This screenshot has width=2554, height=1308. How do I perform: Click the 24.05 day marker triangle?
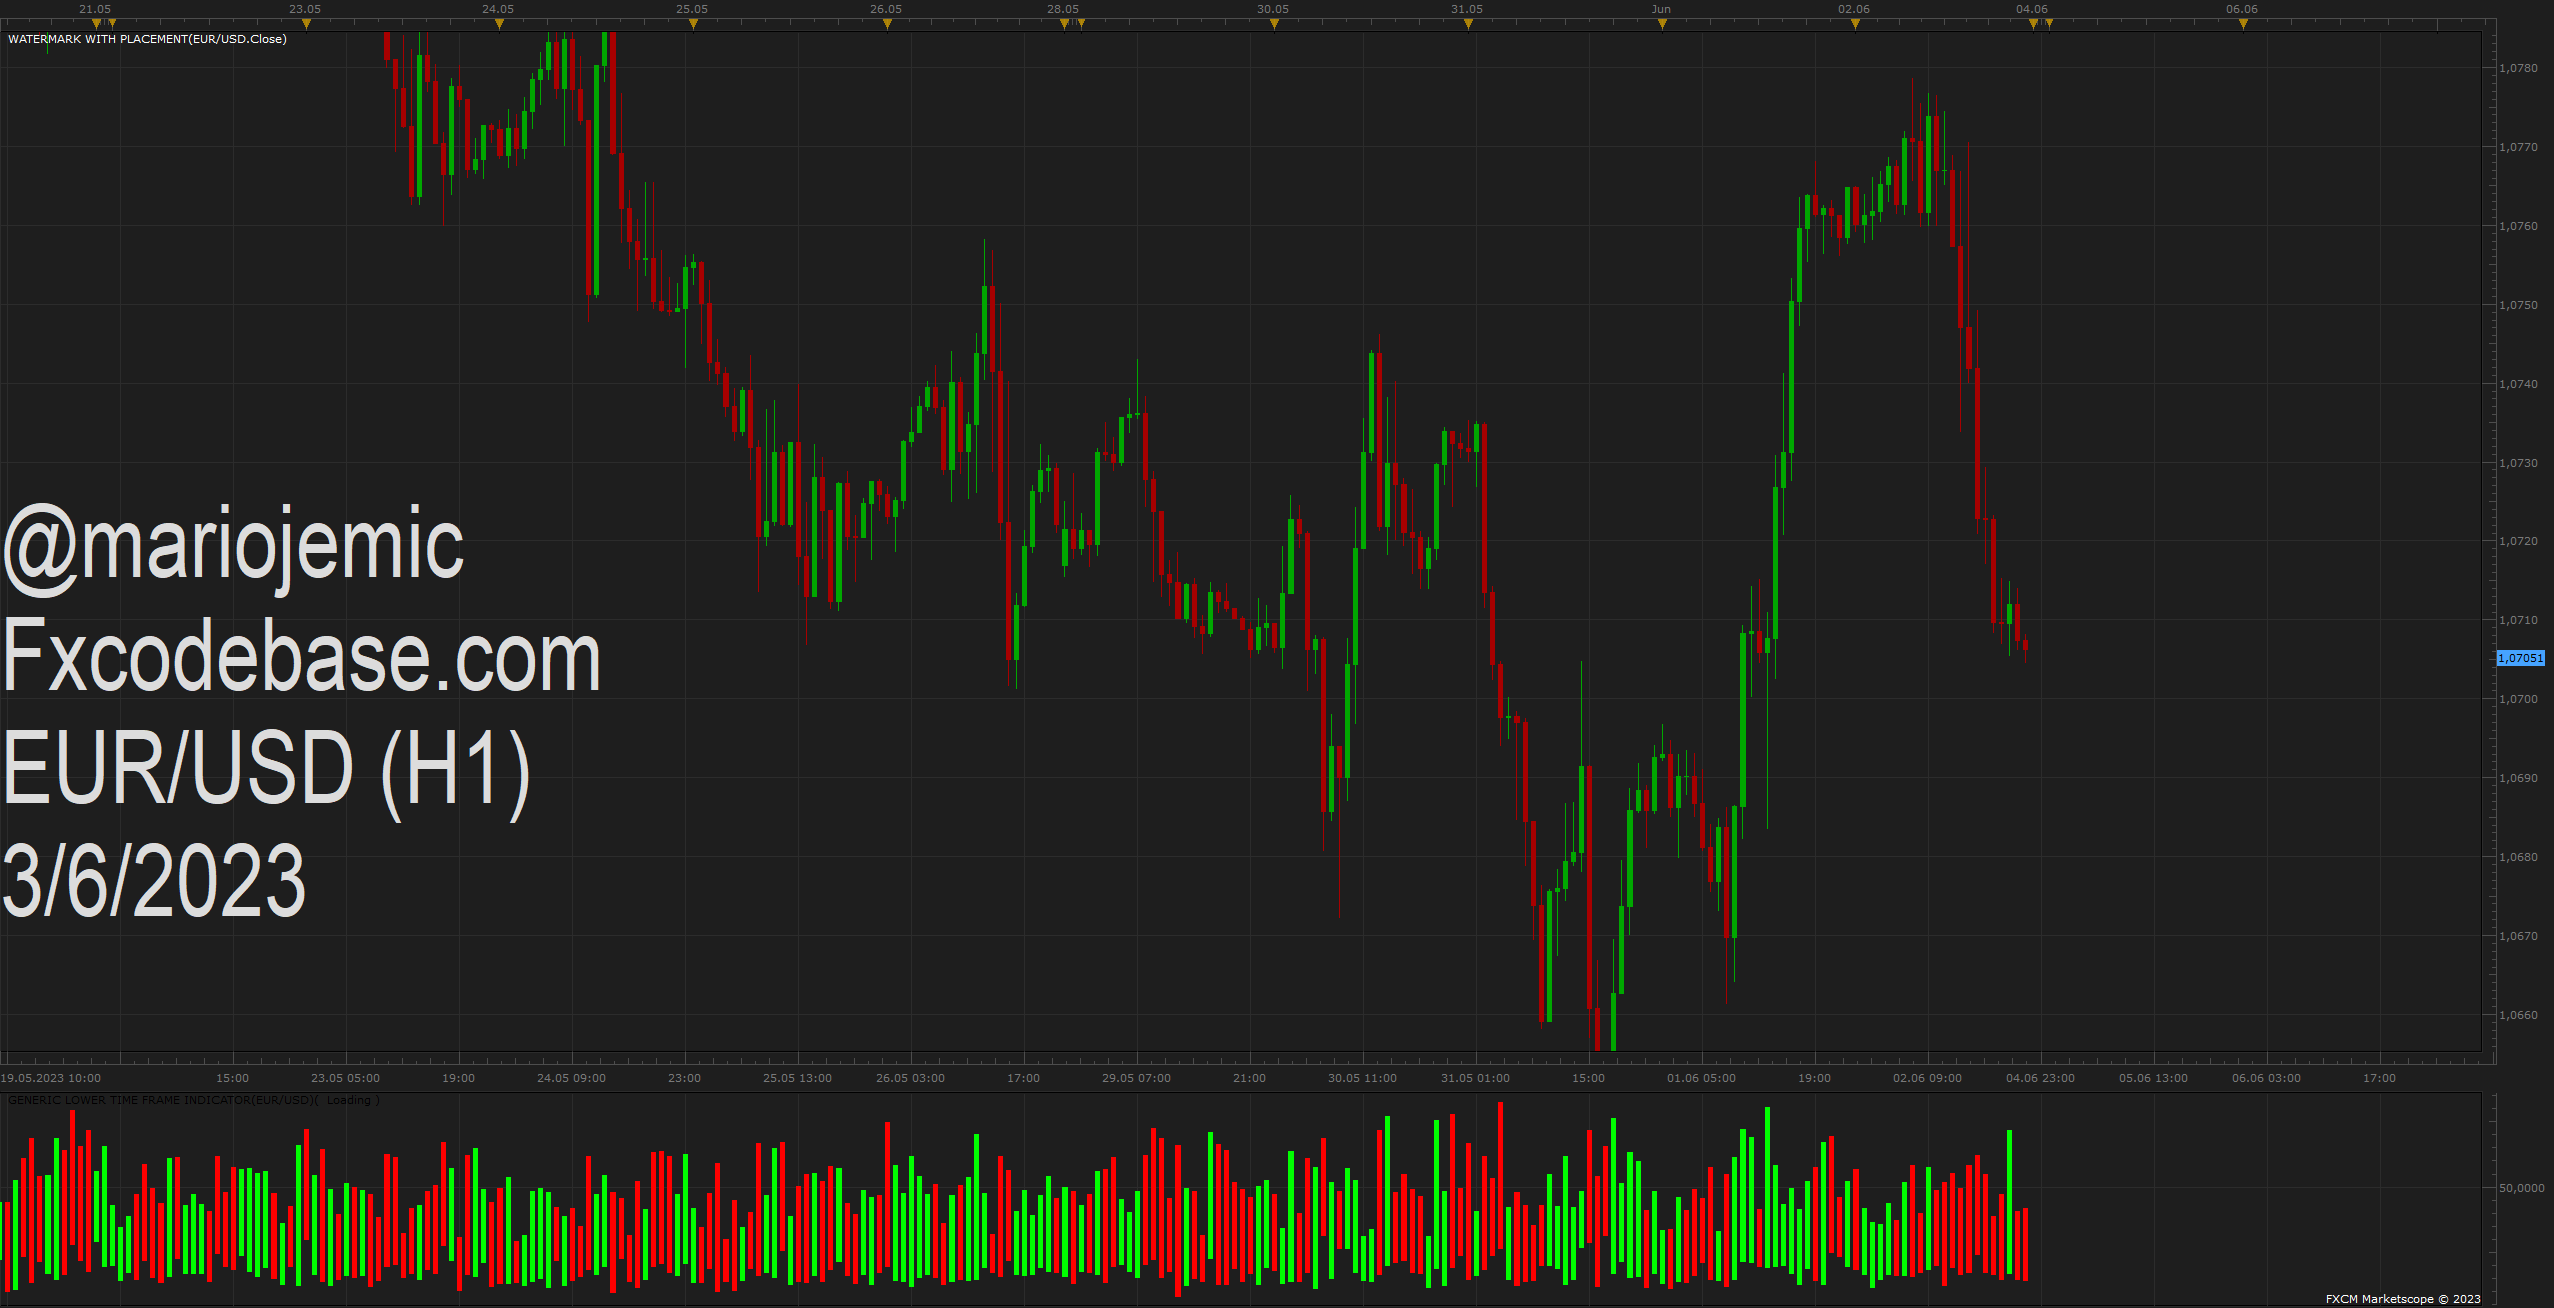499,24
